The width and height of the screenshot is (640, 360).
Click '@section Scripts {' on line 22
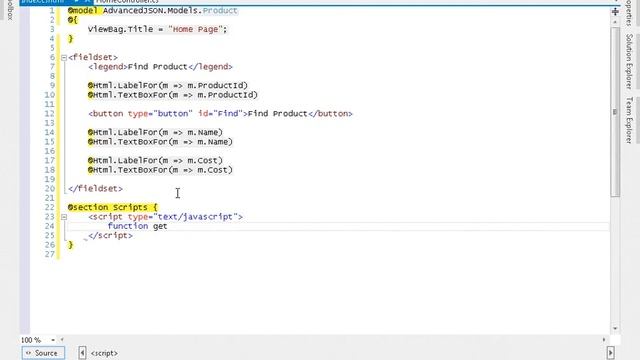(113, 207)
